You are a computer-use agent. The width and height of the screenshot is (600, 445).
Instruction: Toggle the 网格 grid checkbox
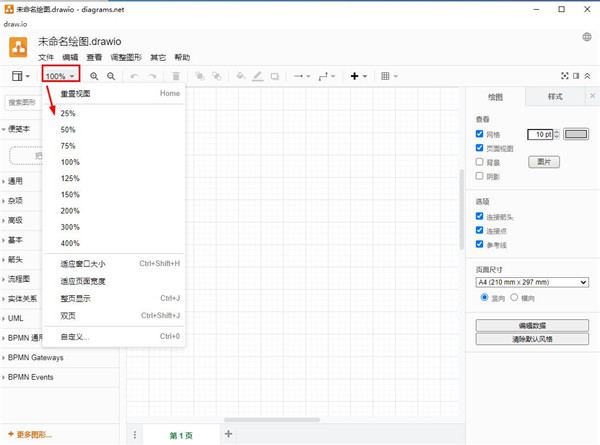click(x=481, y=133)
